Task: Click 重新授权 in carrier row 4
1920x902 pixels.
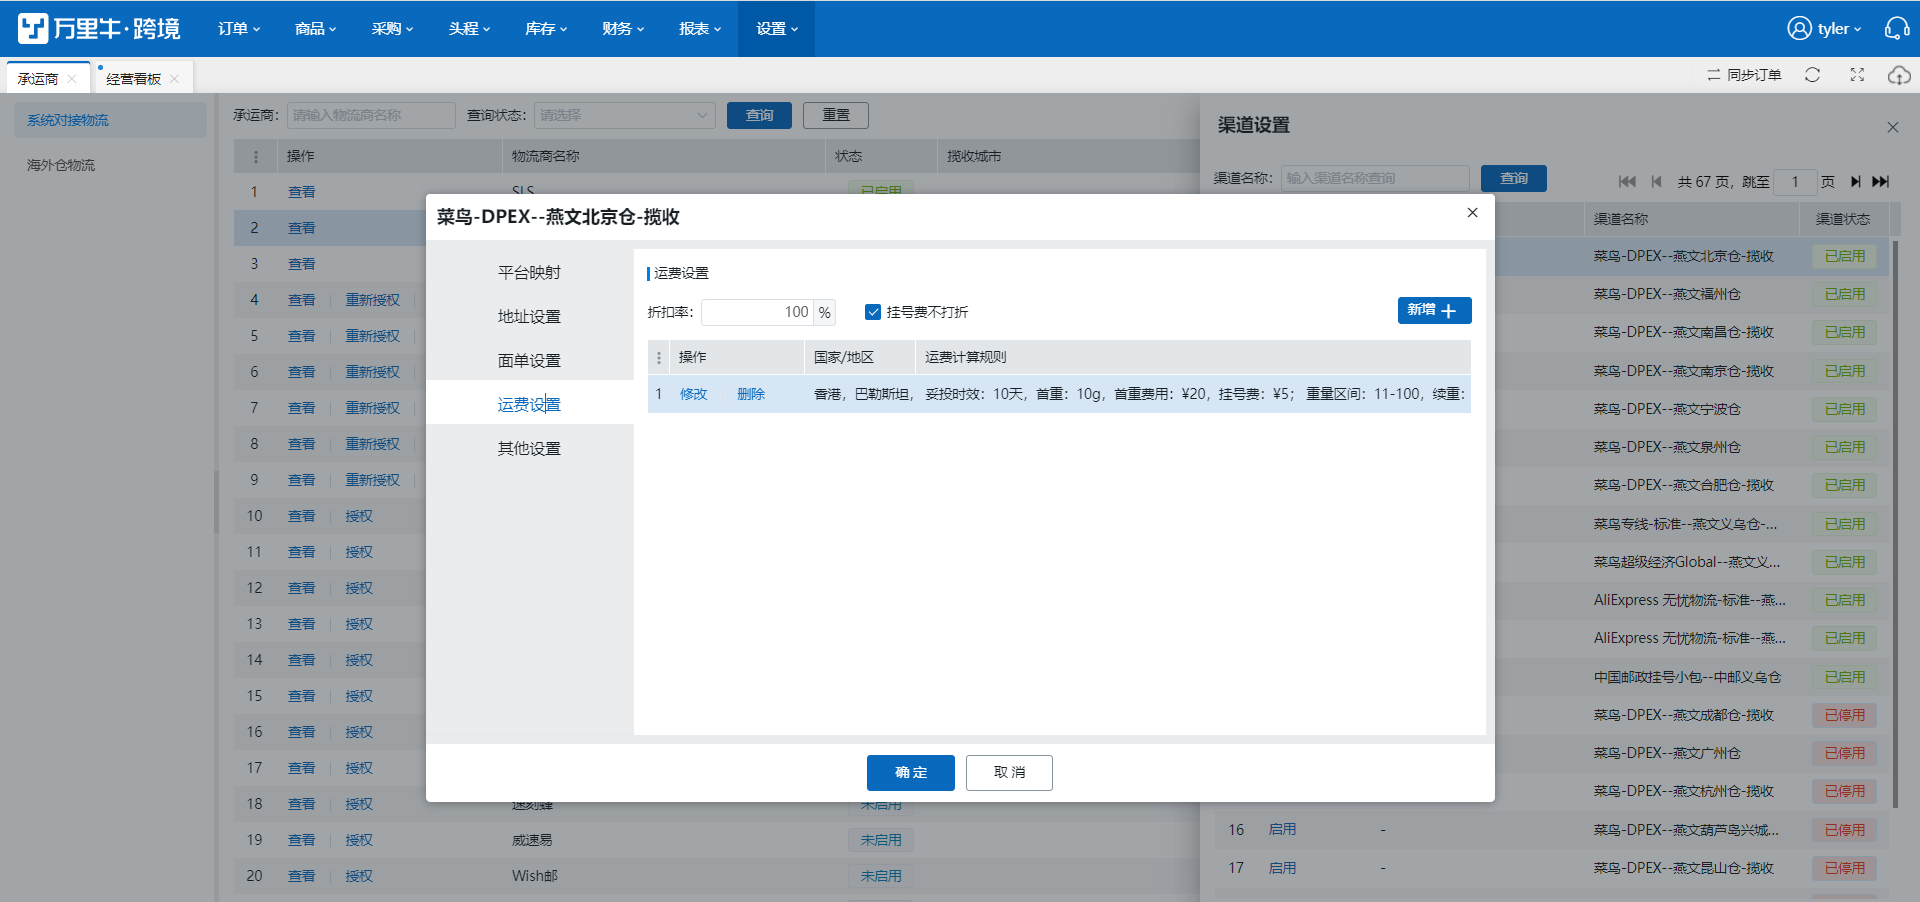Action: [373, 300]
